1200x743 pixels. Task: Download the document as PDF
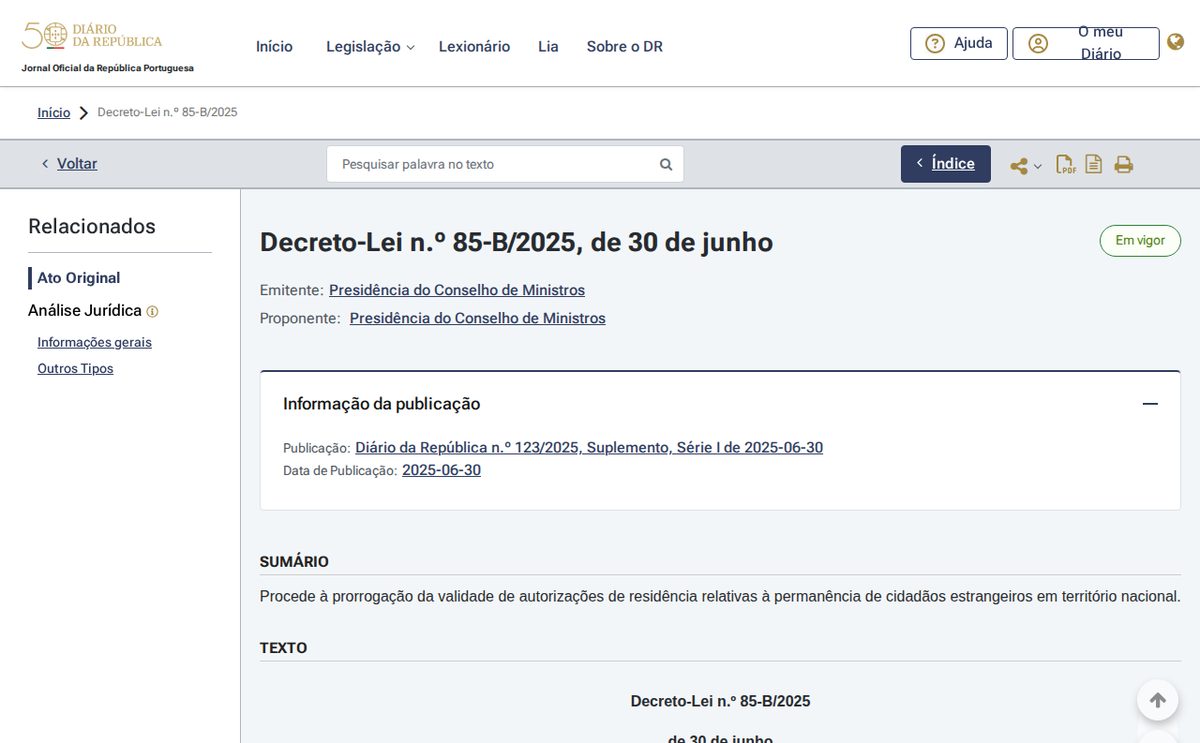(1066, 165)
